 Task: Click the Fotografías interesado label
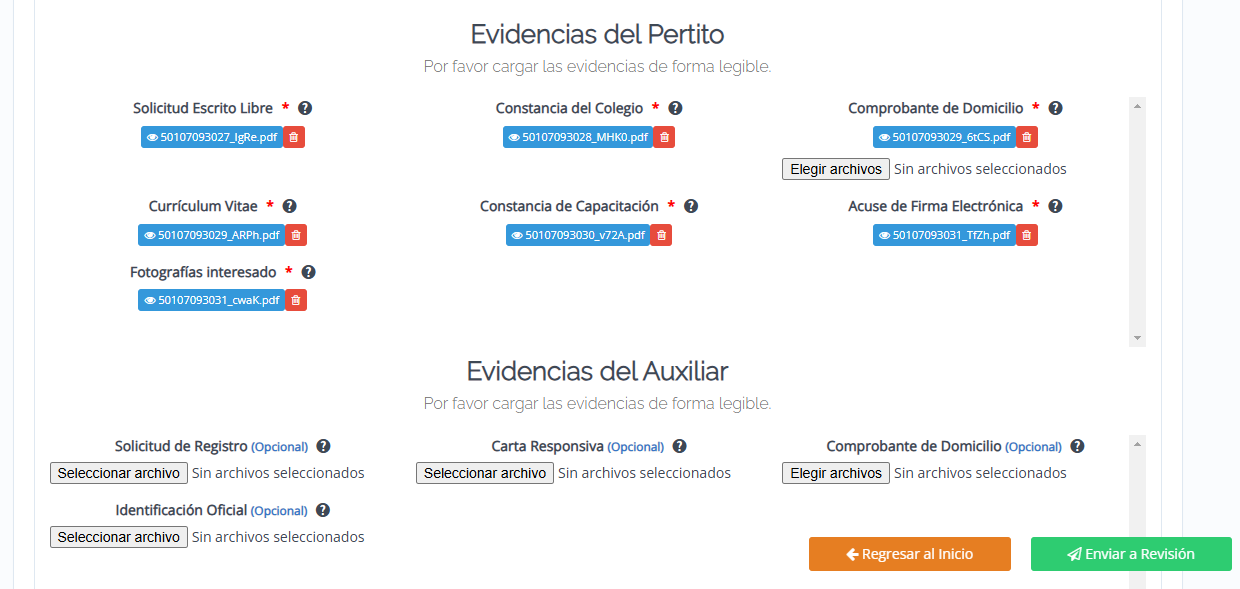click(203, 272)
